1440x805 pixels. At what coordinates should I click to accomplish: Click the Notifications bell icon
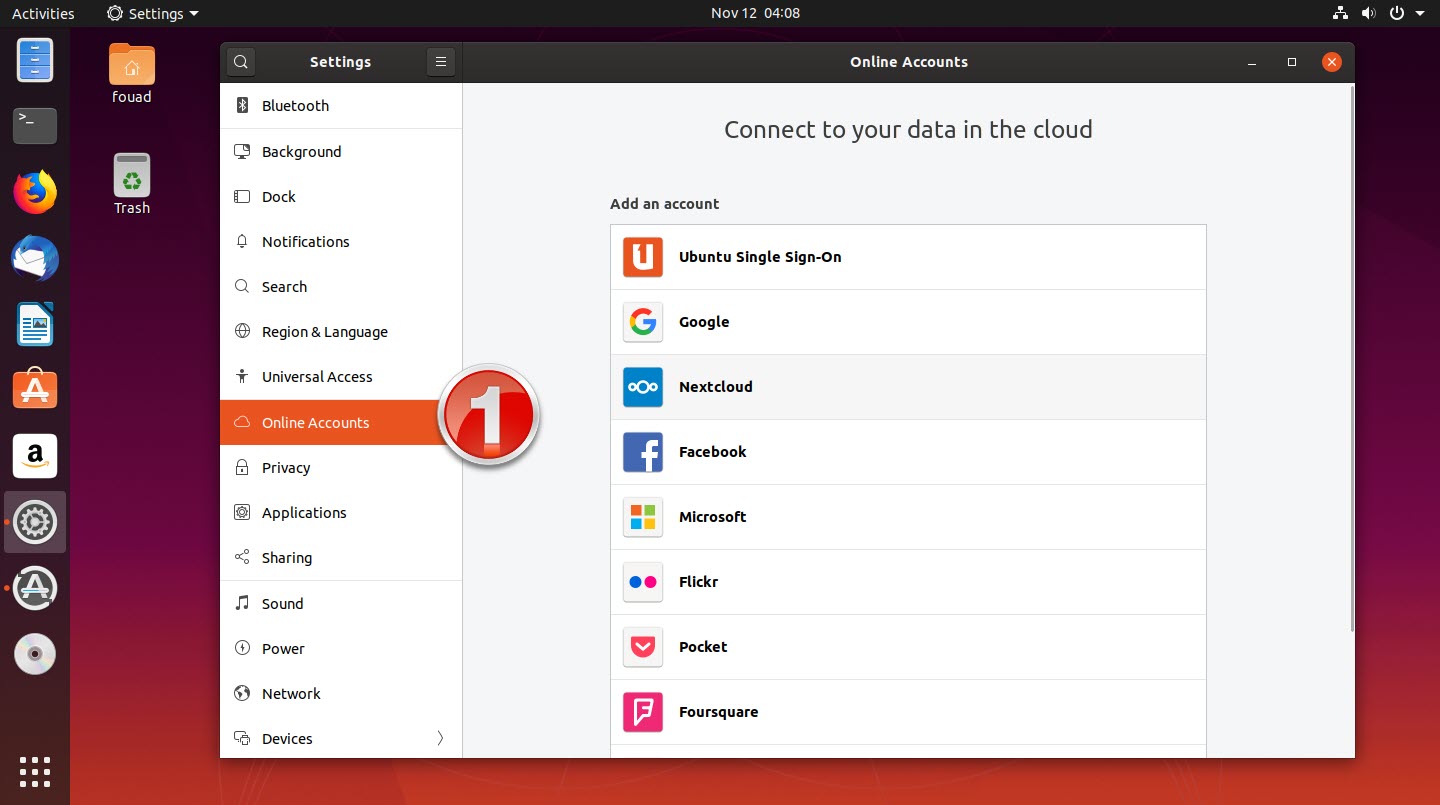(241, 242)
